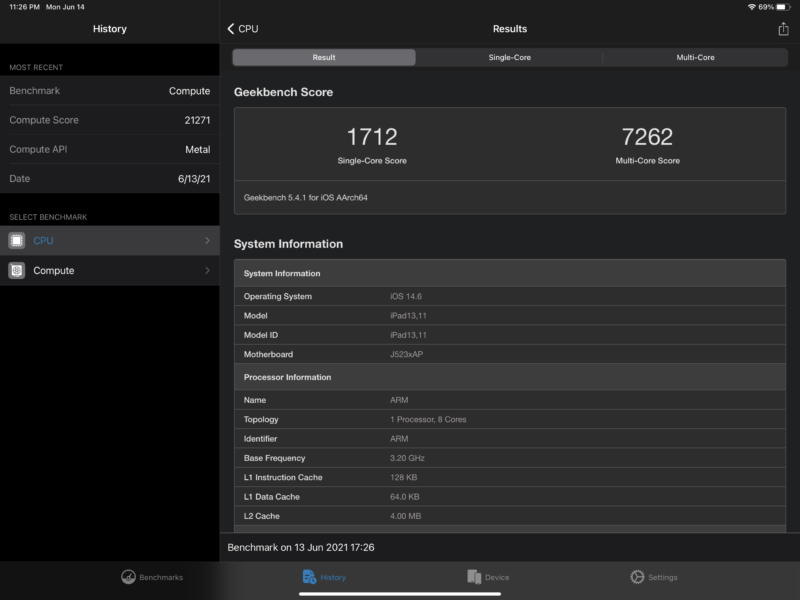Click the 11:26 PM clock in status bar

point(24,7)
